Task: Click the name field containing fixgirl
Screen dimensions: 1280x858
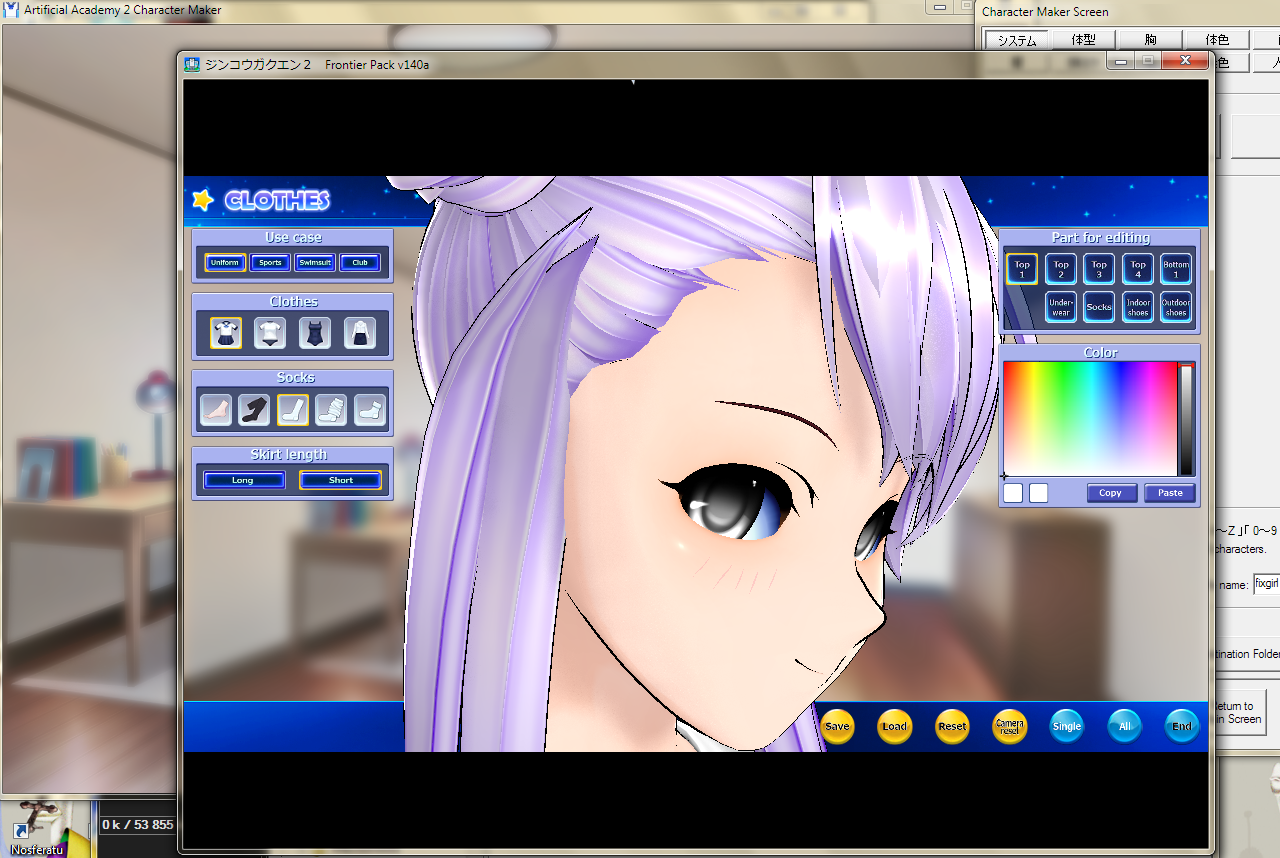Action: 1266,583
